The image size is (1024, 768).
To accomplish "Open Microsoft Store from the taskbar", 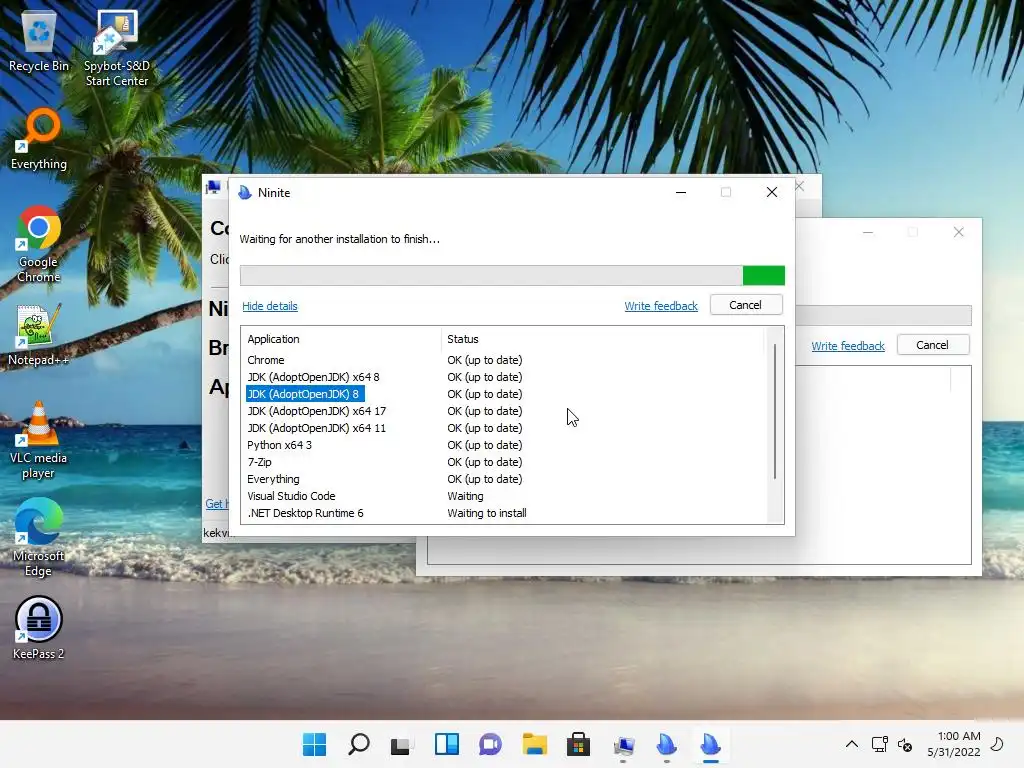I will tap(578, 744).
